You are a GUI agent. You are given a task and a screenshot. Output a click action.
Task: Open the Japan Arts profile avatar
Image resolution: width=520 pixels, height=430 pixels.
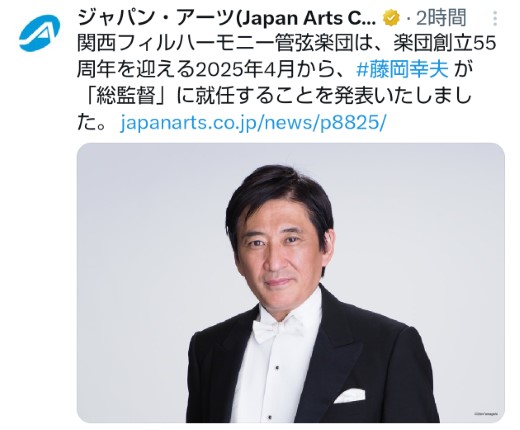39,33
